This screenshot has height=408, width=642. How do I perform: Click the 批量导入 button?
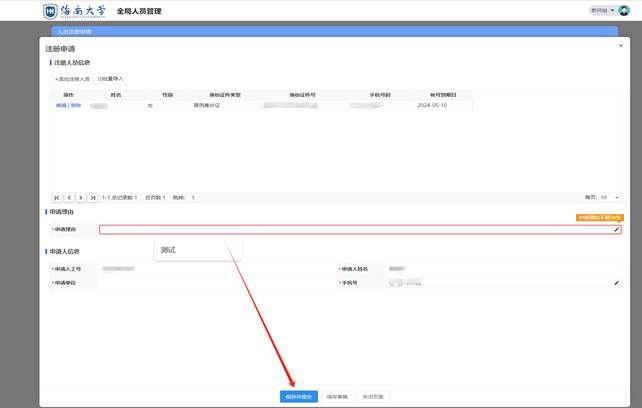click(111, 78)
